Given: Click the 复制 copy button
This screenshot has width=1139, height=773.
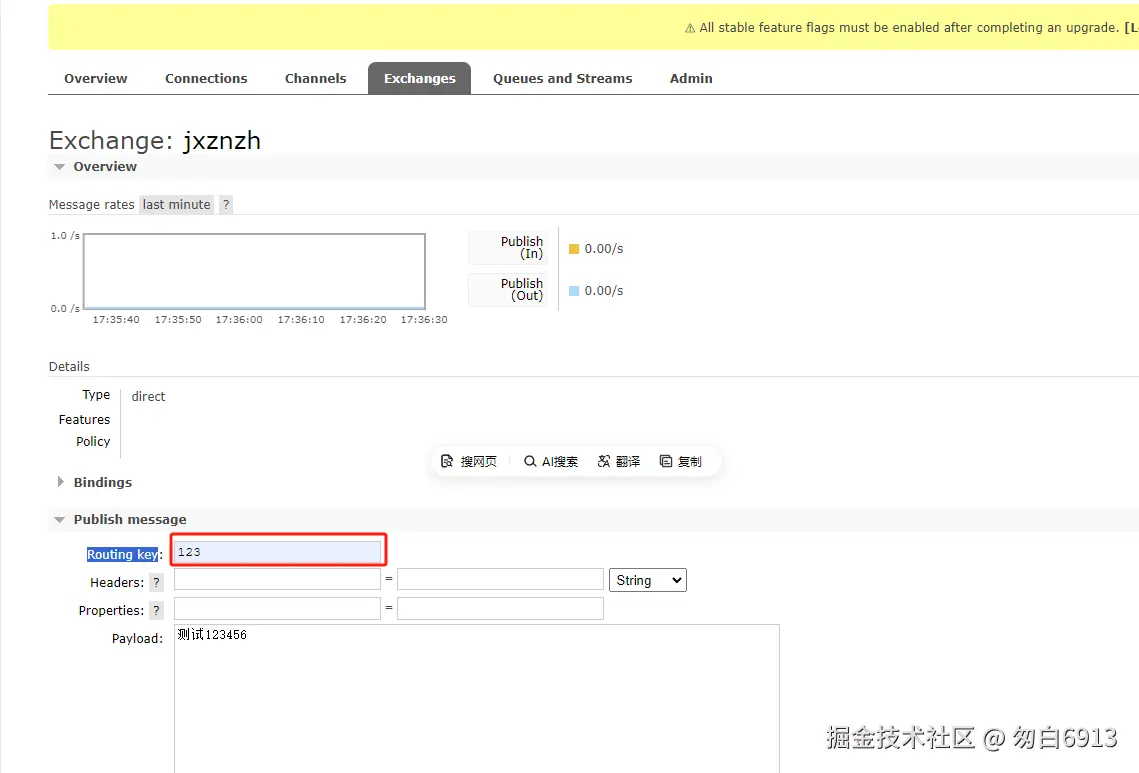Looking at the screenshot, I should coord(681,461).
